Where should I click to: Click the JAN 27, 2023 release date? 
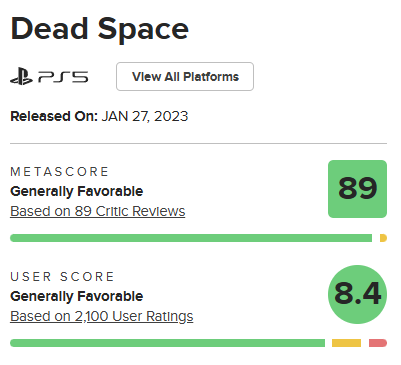click(145, 116)
